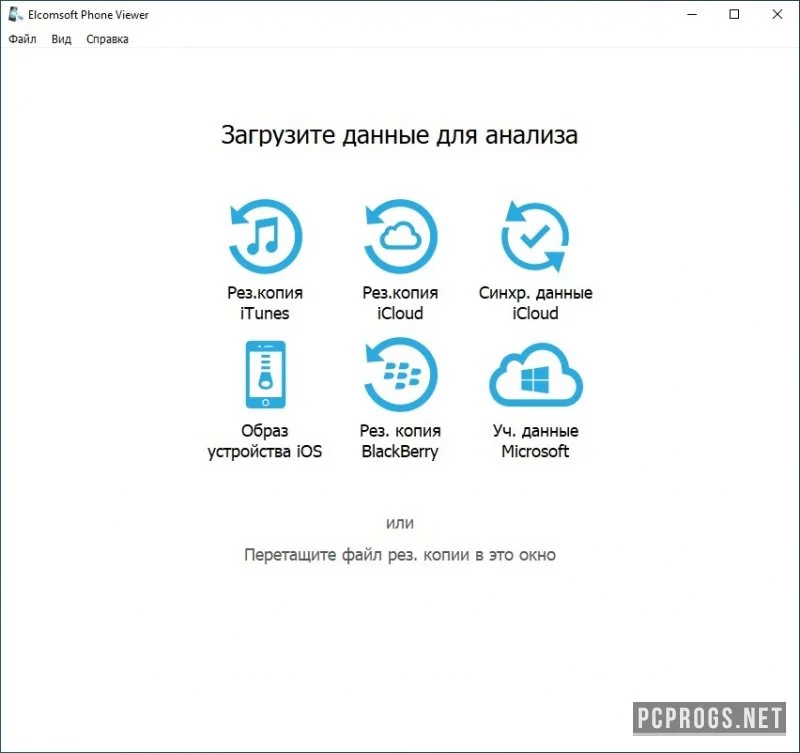Screen dimensions: 800x753
Task: Click the Elcomsoft Phone Viewer title bar icon
Action: [x=15, y=14]
